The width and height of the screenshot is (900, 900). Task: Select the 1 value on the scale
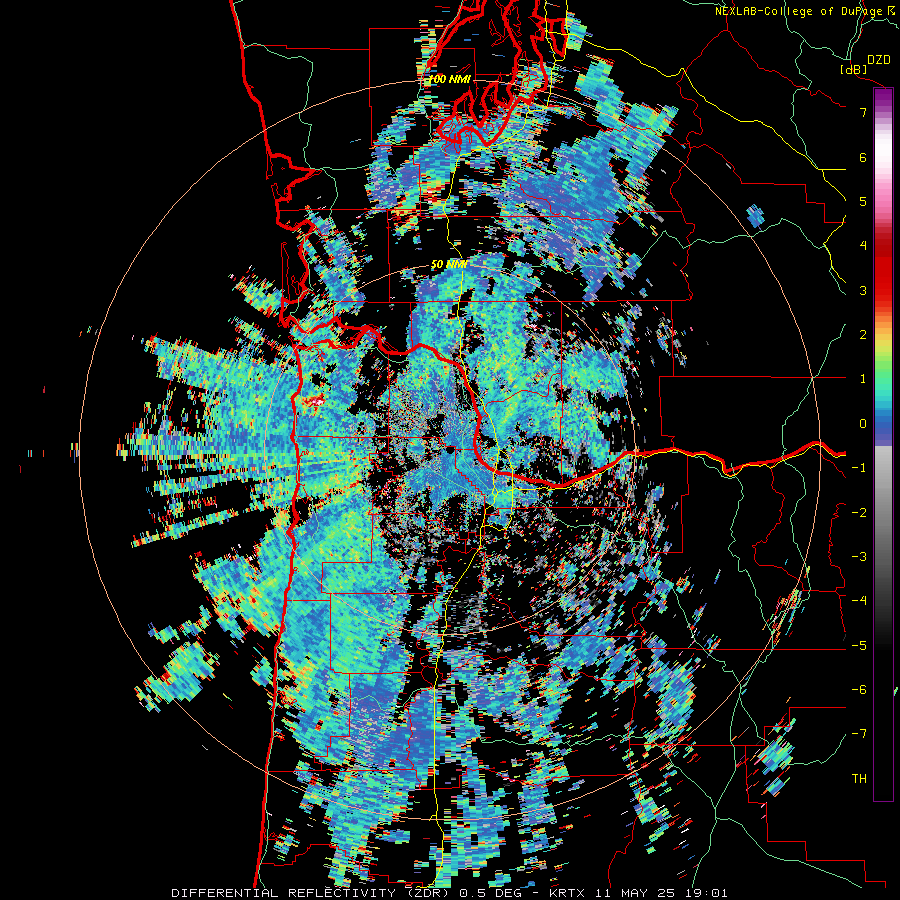tap(863, 379)
